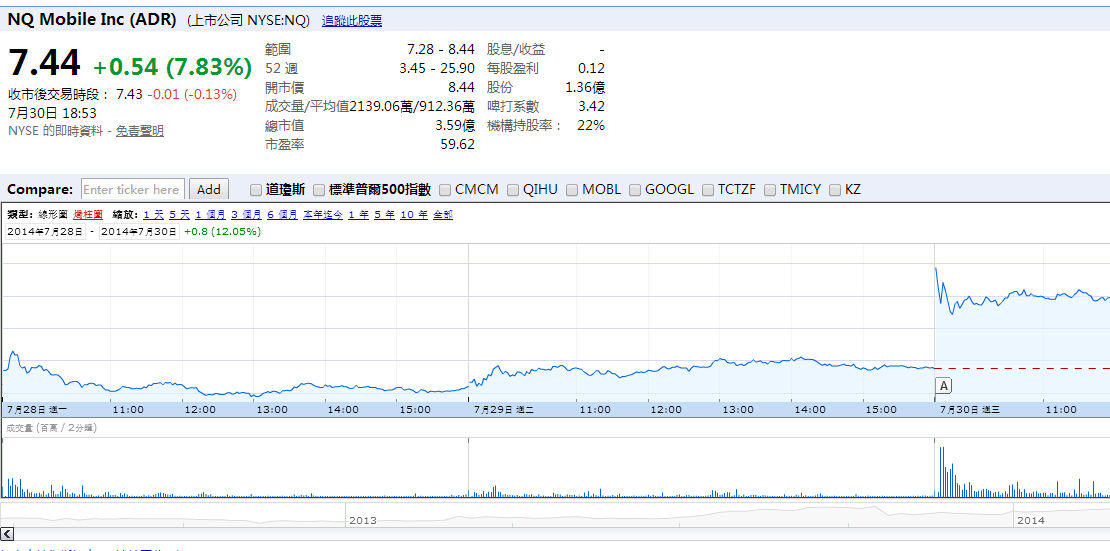The image size is (1110, 551).
Task: Zoom chart to 本年迄今
Action: coord(323,215)
